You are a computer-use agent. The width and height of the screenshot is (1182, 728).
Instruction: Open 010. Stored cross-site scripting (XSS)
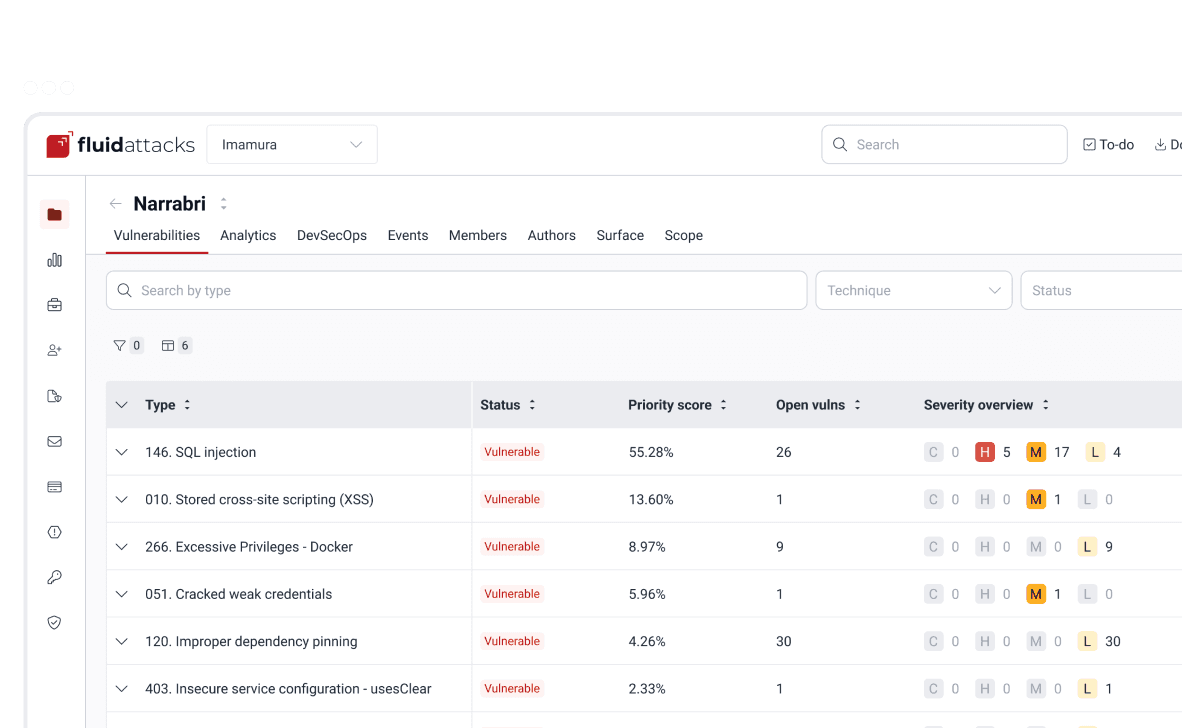(x=259, y=499)
